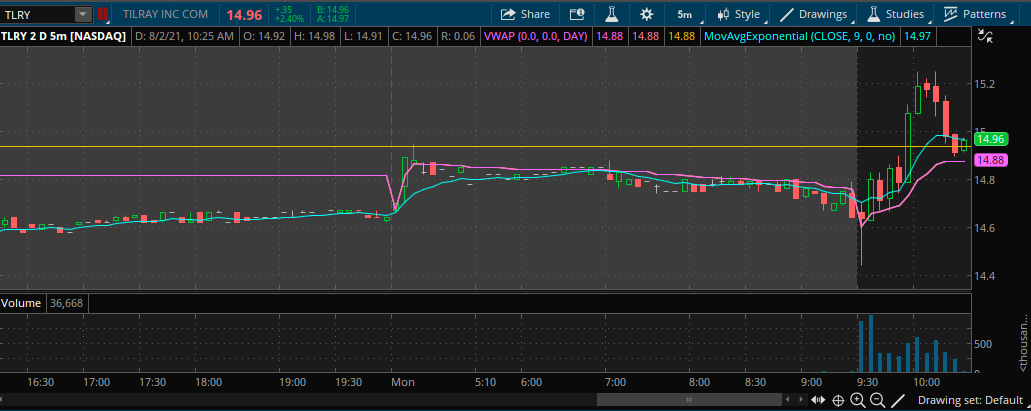Click the 14.96 last price
Image resolution: width=1031 pixels, height=411 pixels.
246,14
